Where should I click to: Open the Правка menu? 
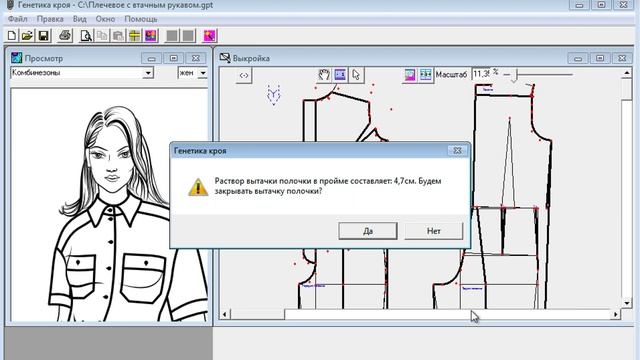[x=50, y=19]
